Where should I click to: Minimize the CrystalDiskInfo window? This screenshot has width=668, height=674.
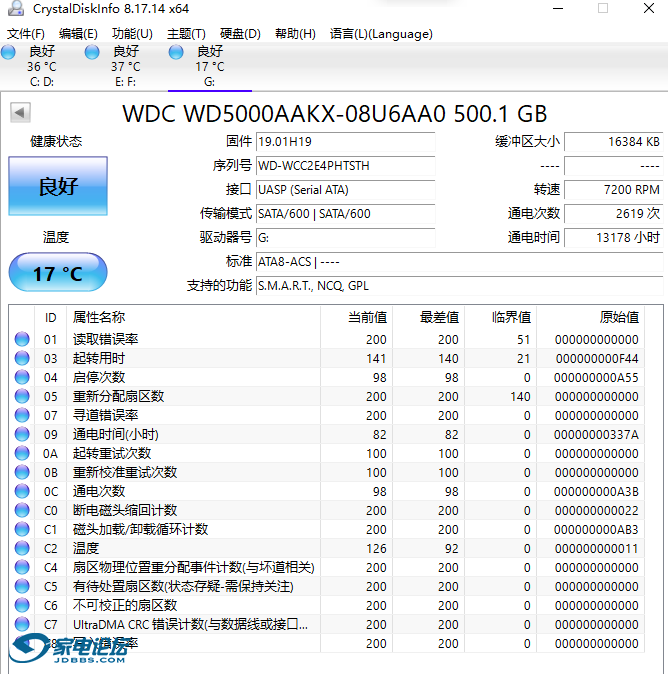point(558,8)
